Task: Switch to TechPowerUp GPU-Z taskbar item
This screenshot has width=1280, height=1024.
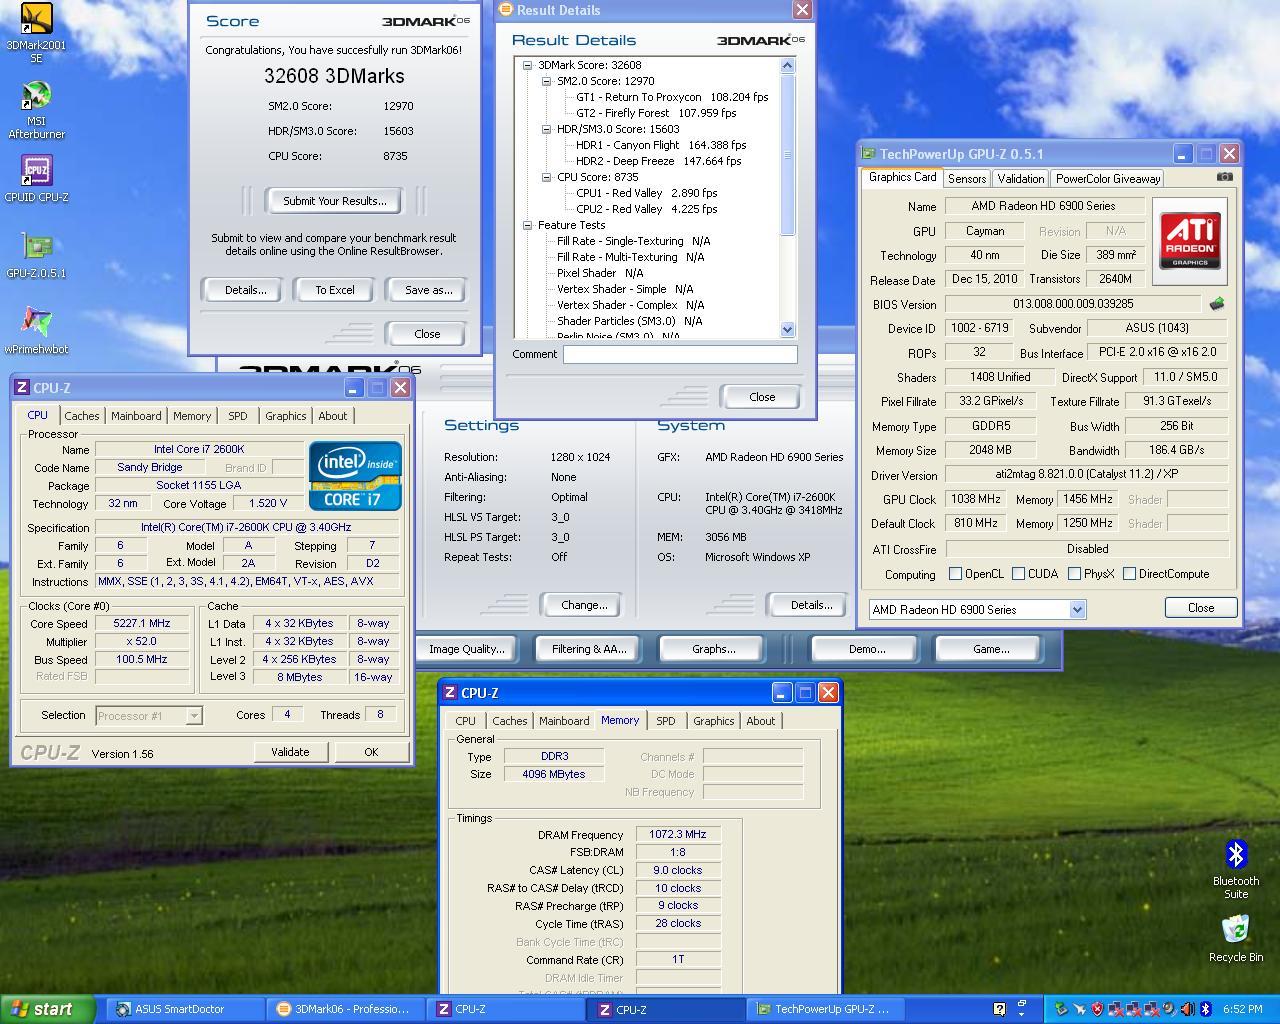Action: [x=827, y=1009]
